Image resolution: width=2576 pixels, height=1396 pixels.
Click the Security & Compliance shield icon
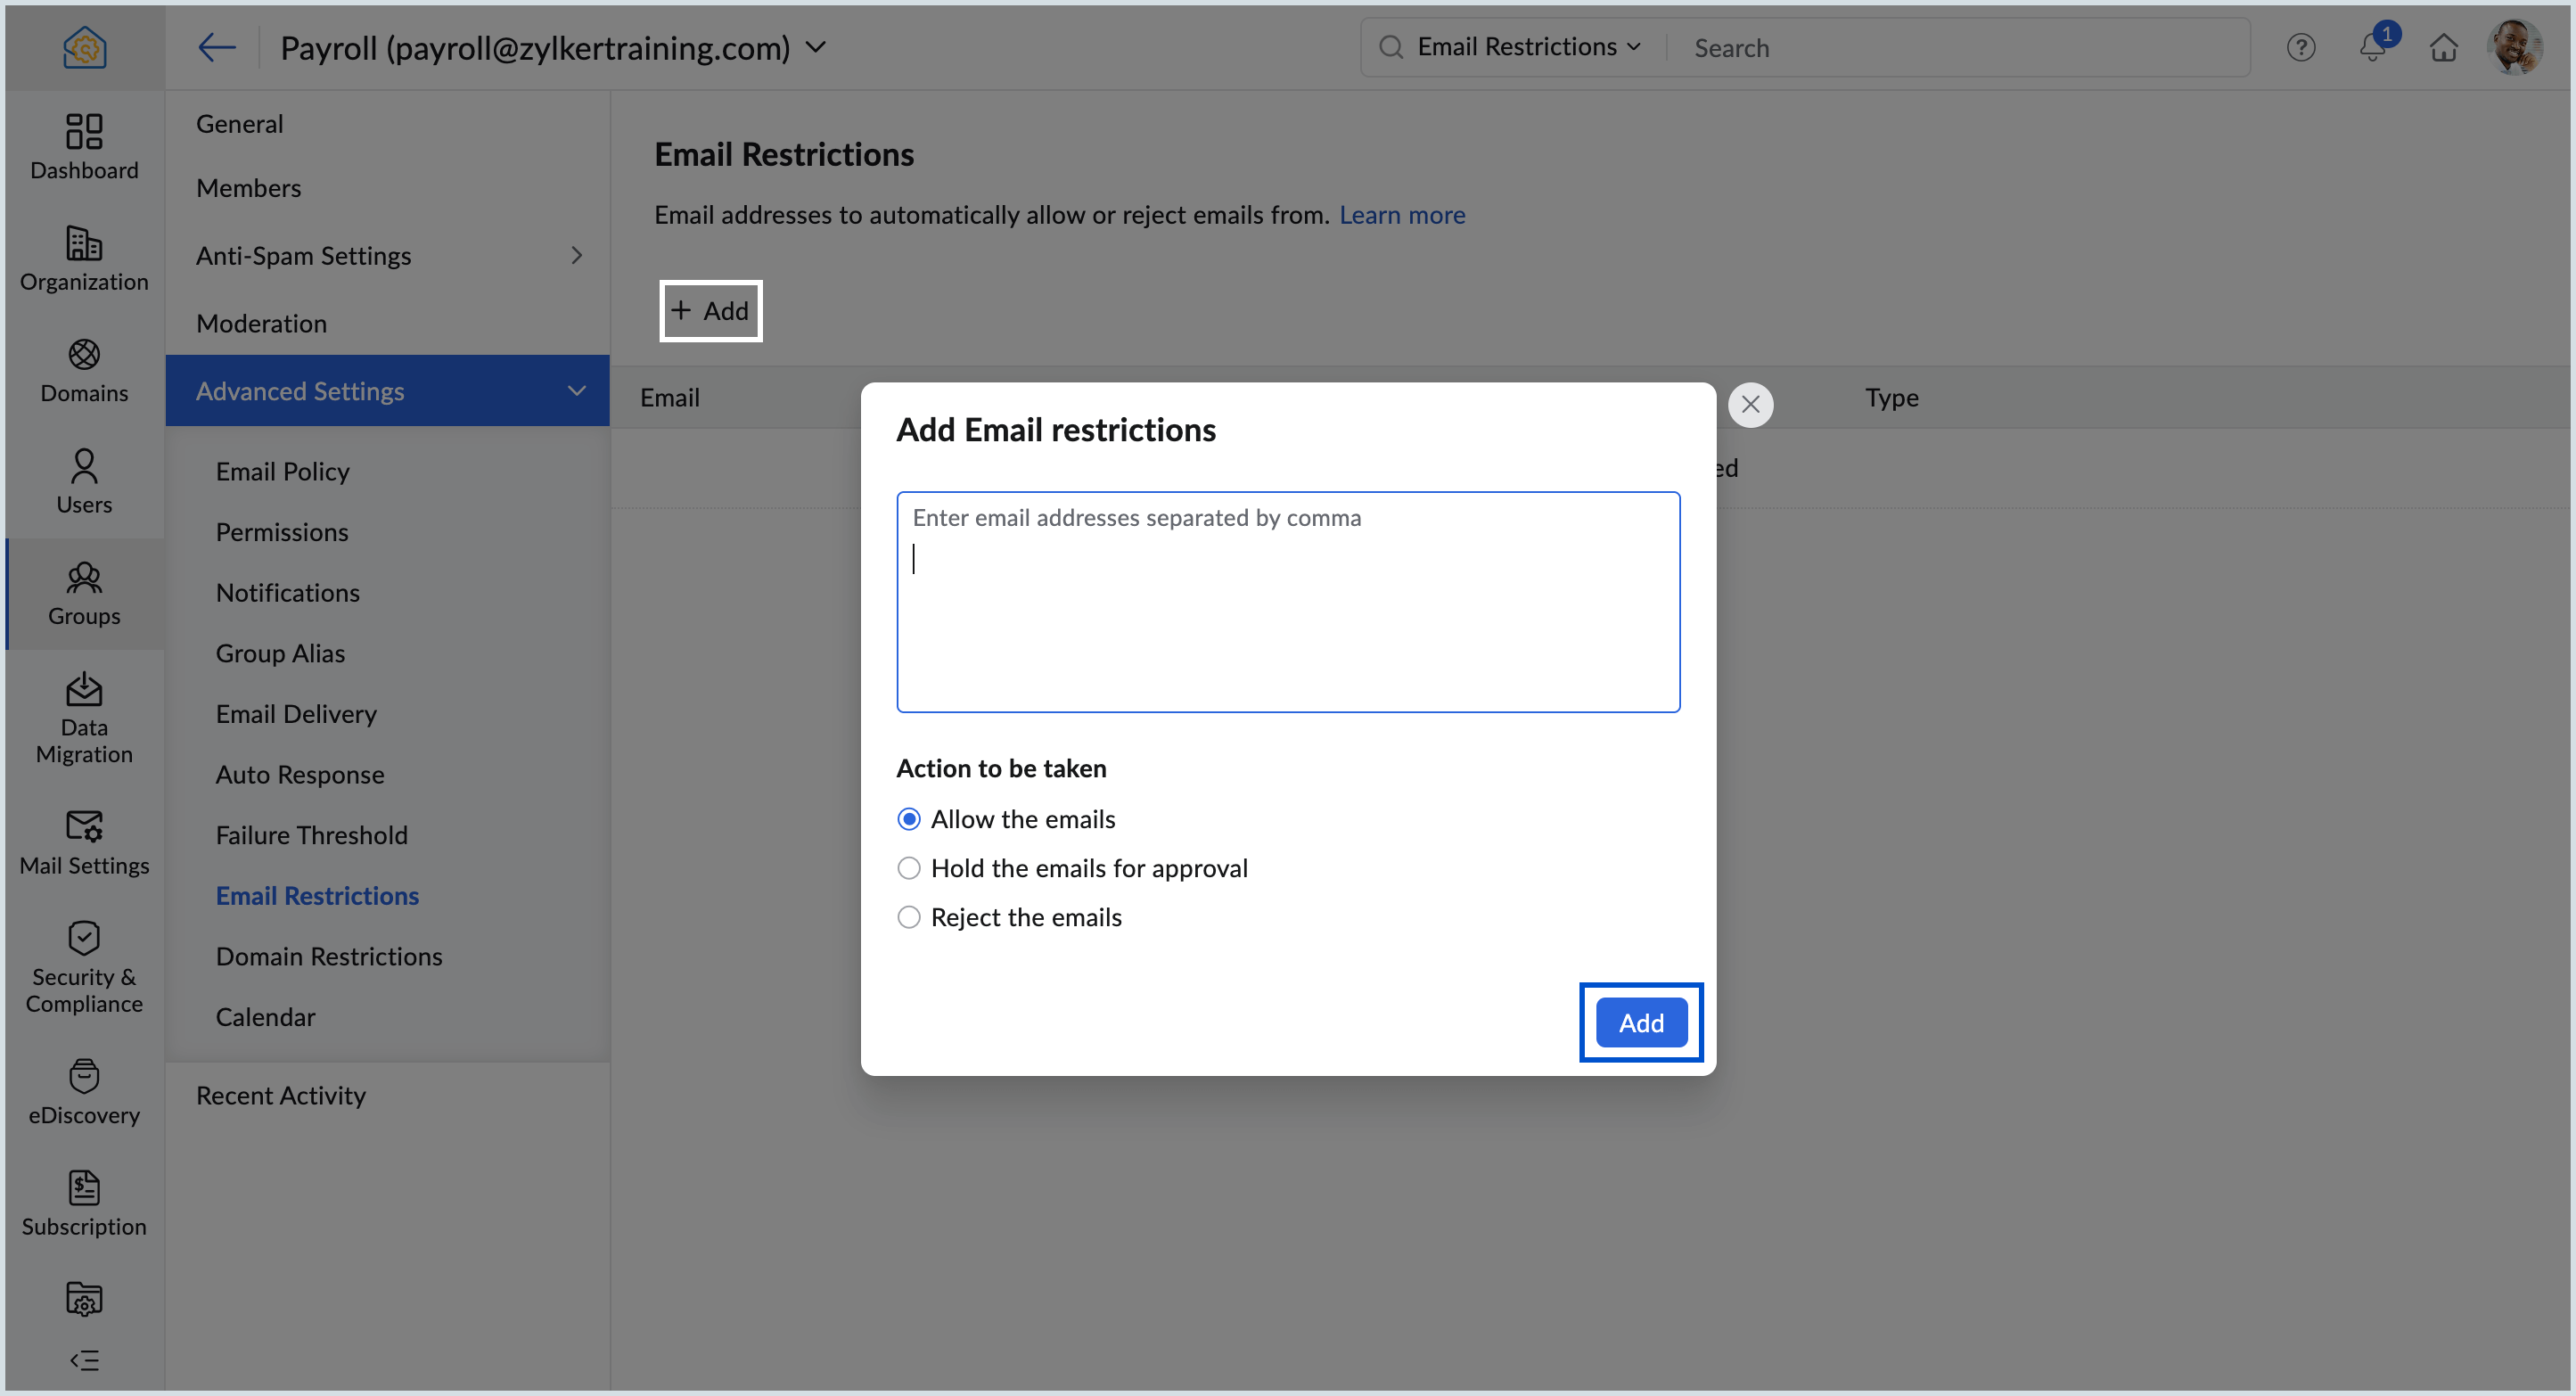(x=84, y=938)
